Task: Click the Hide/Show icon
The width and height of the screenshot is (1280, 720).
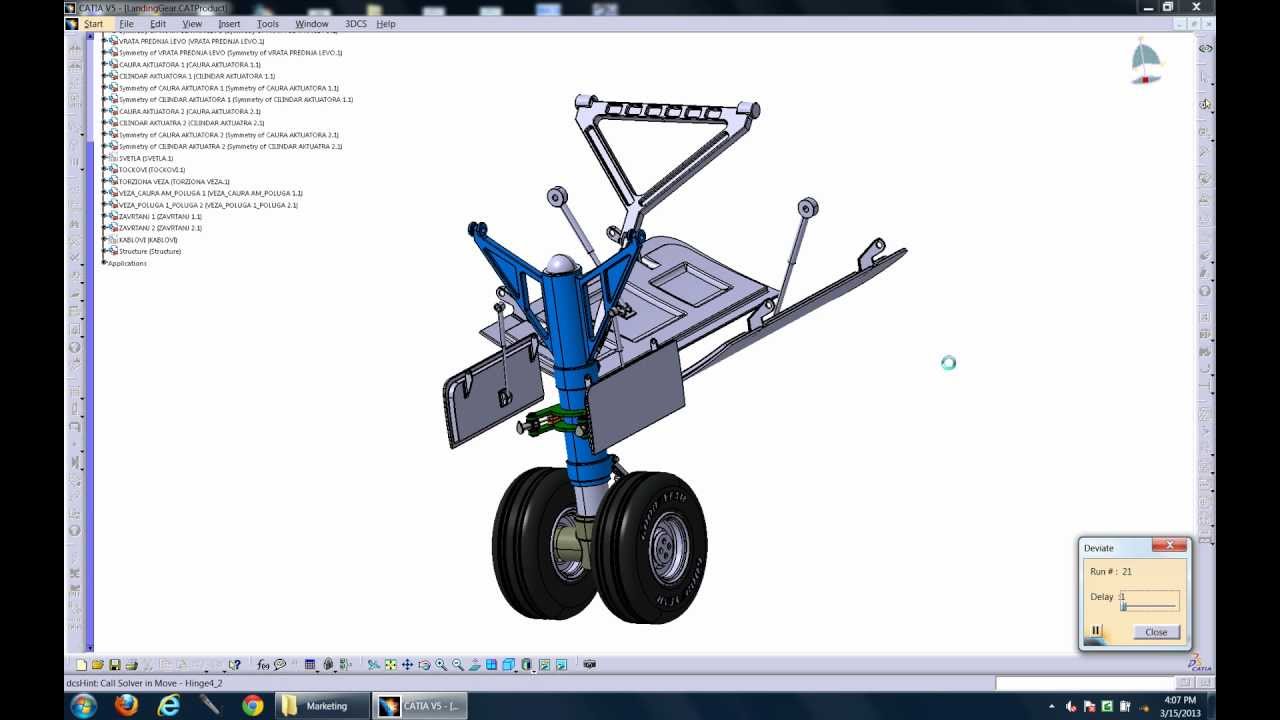Action: point(544,664)
